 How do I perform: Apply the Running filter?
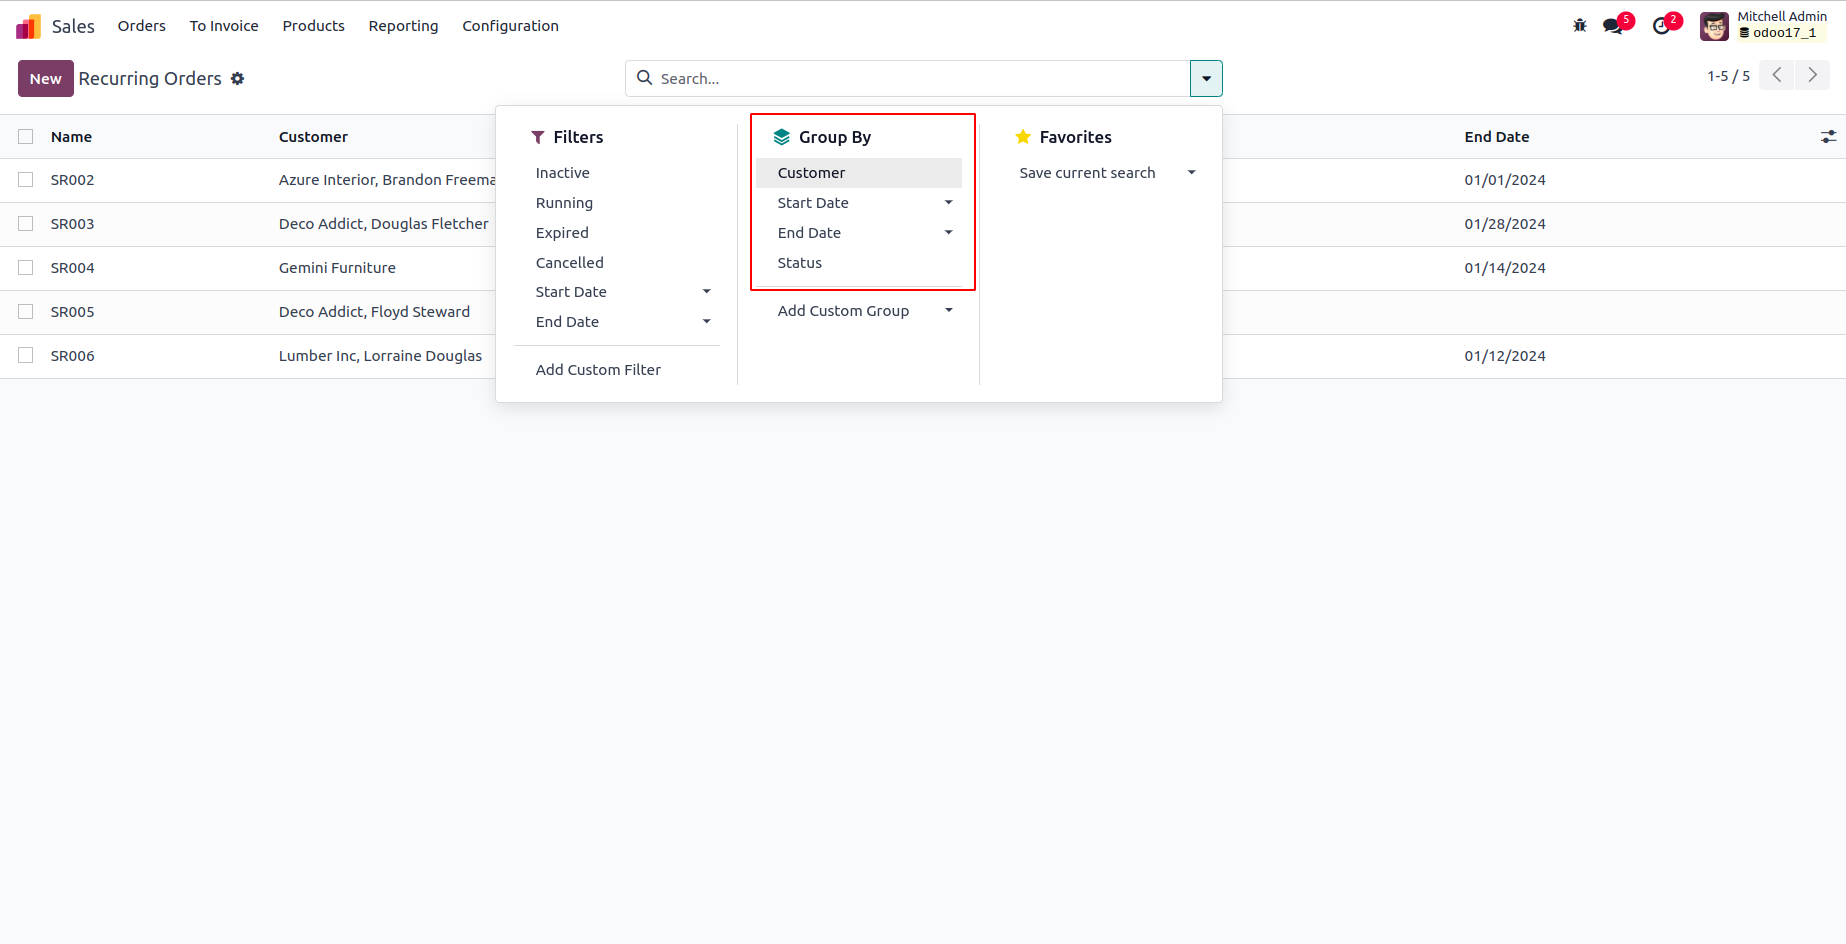click(564, 203)
